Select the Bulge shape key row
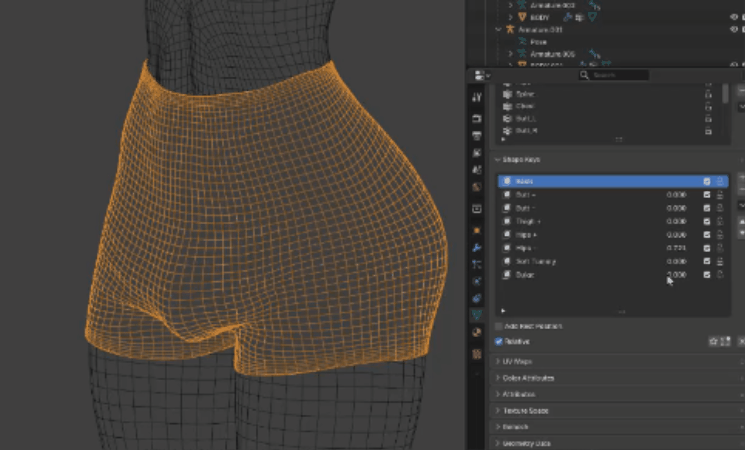The image size is (745, 450). (613, 275)
